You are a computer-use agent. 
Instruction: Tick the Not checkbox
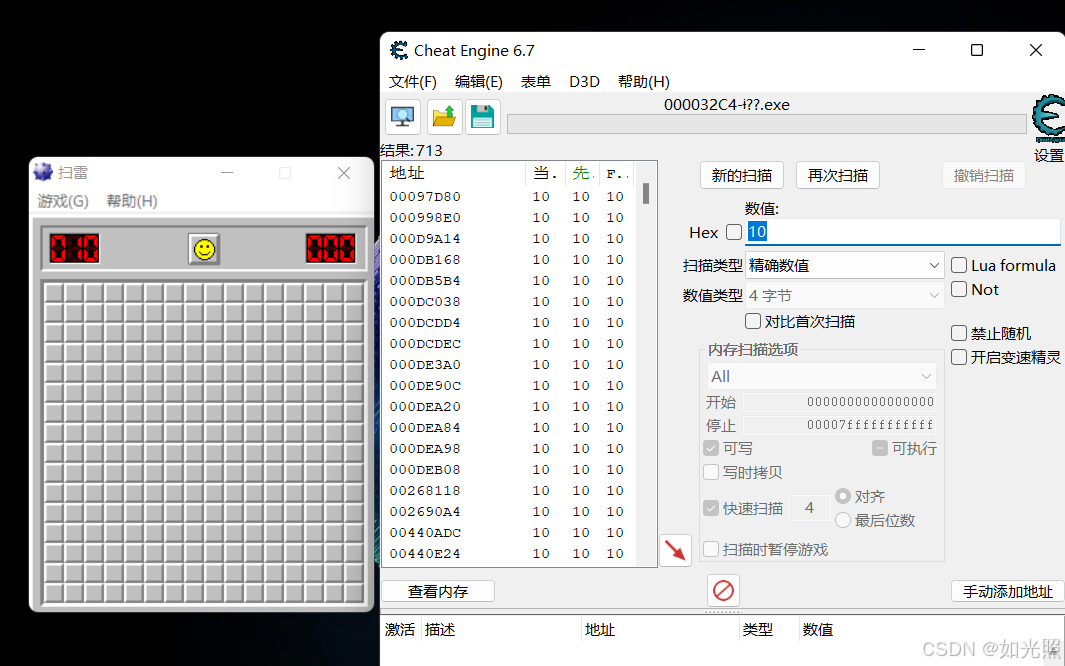(x=959, y=289)
